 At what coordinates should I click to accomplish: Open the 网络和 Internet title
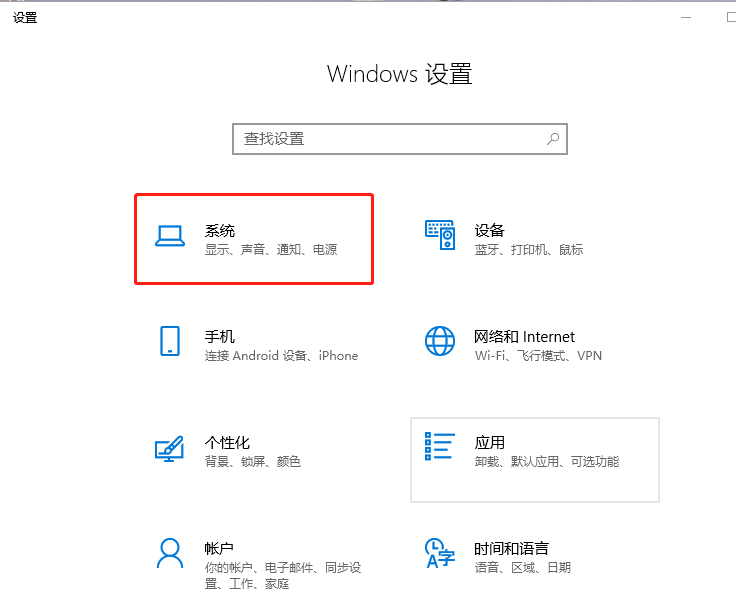[x=524, y=337]
